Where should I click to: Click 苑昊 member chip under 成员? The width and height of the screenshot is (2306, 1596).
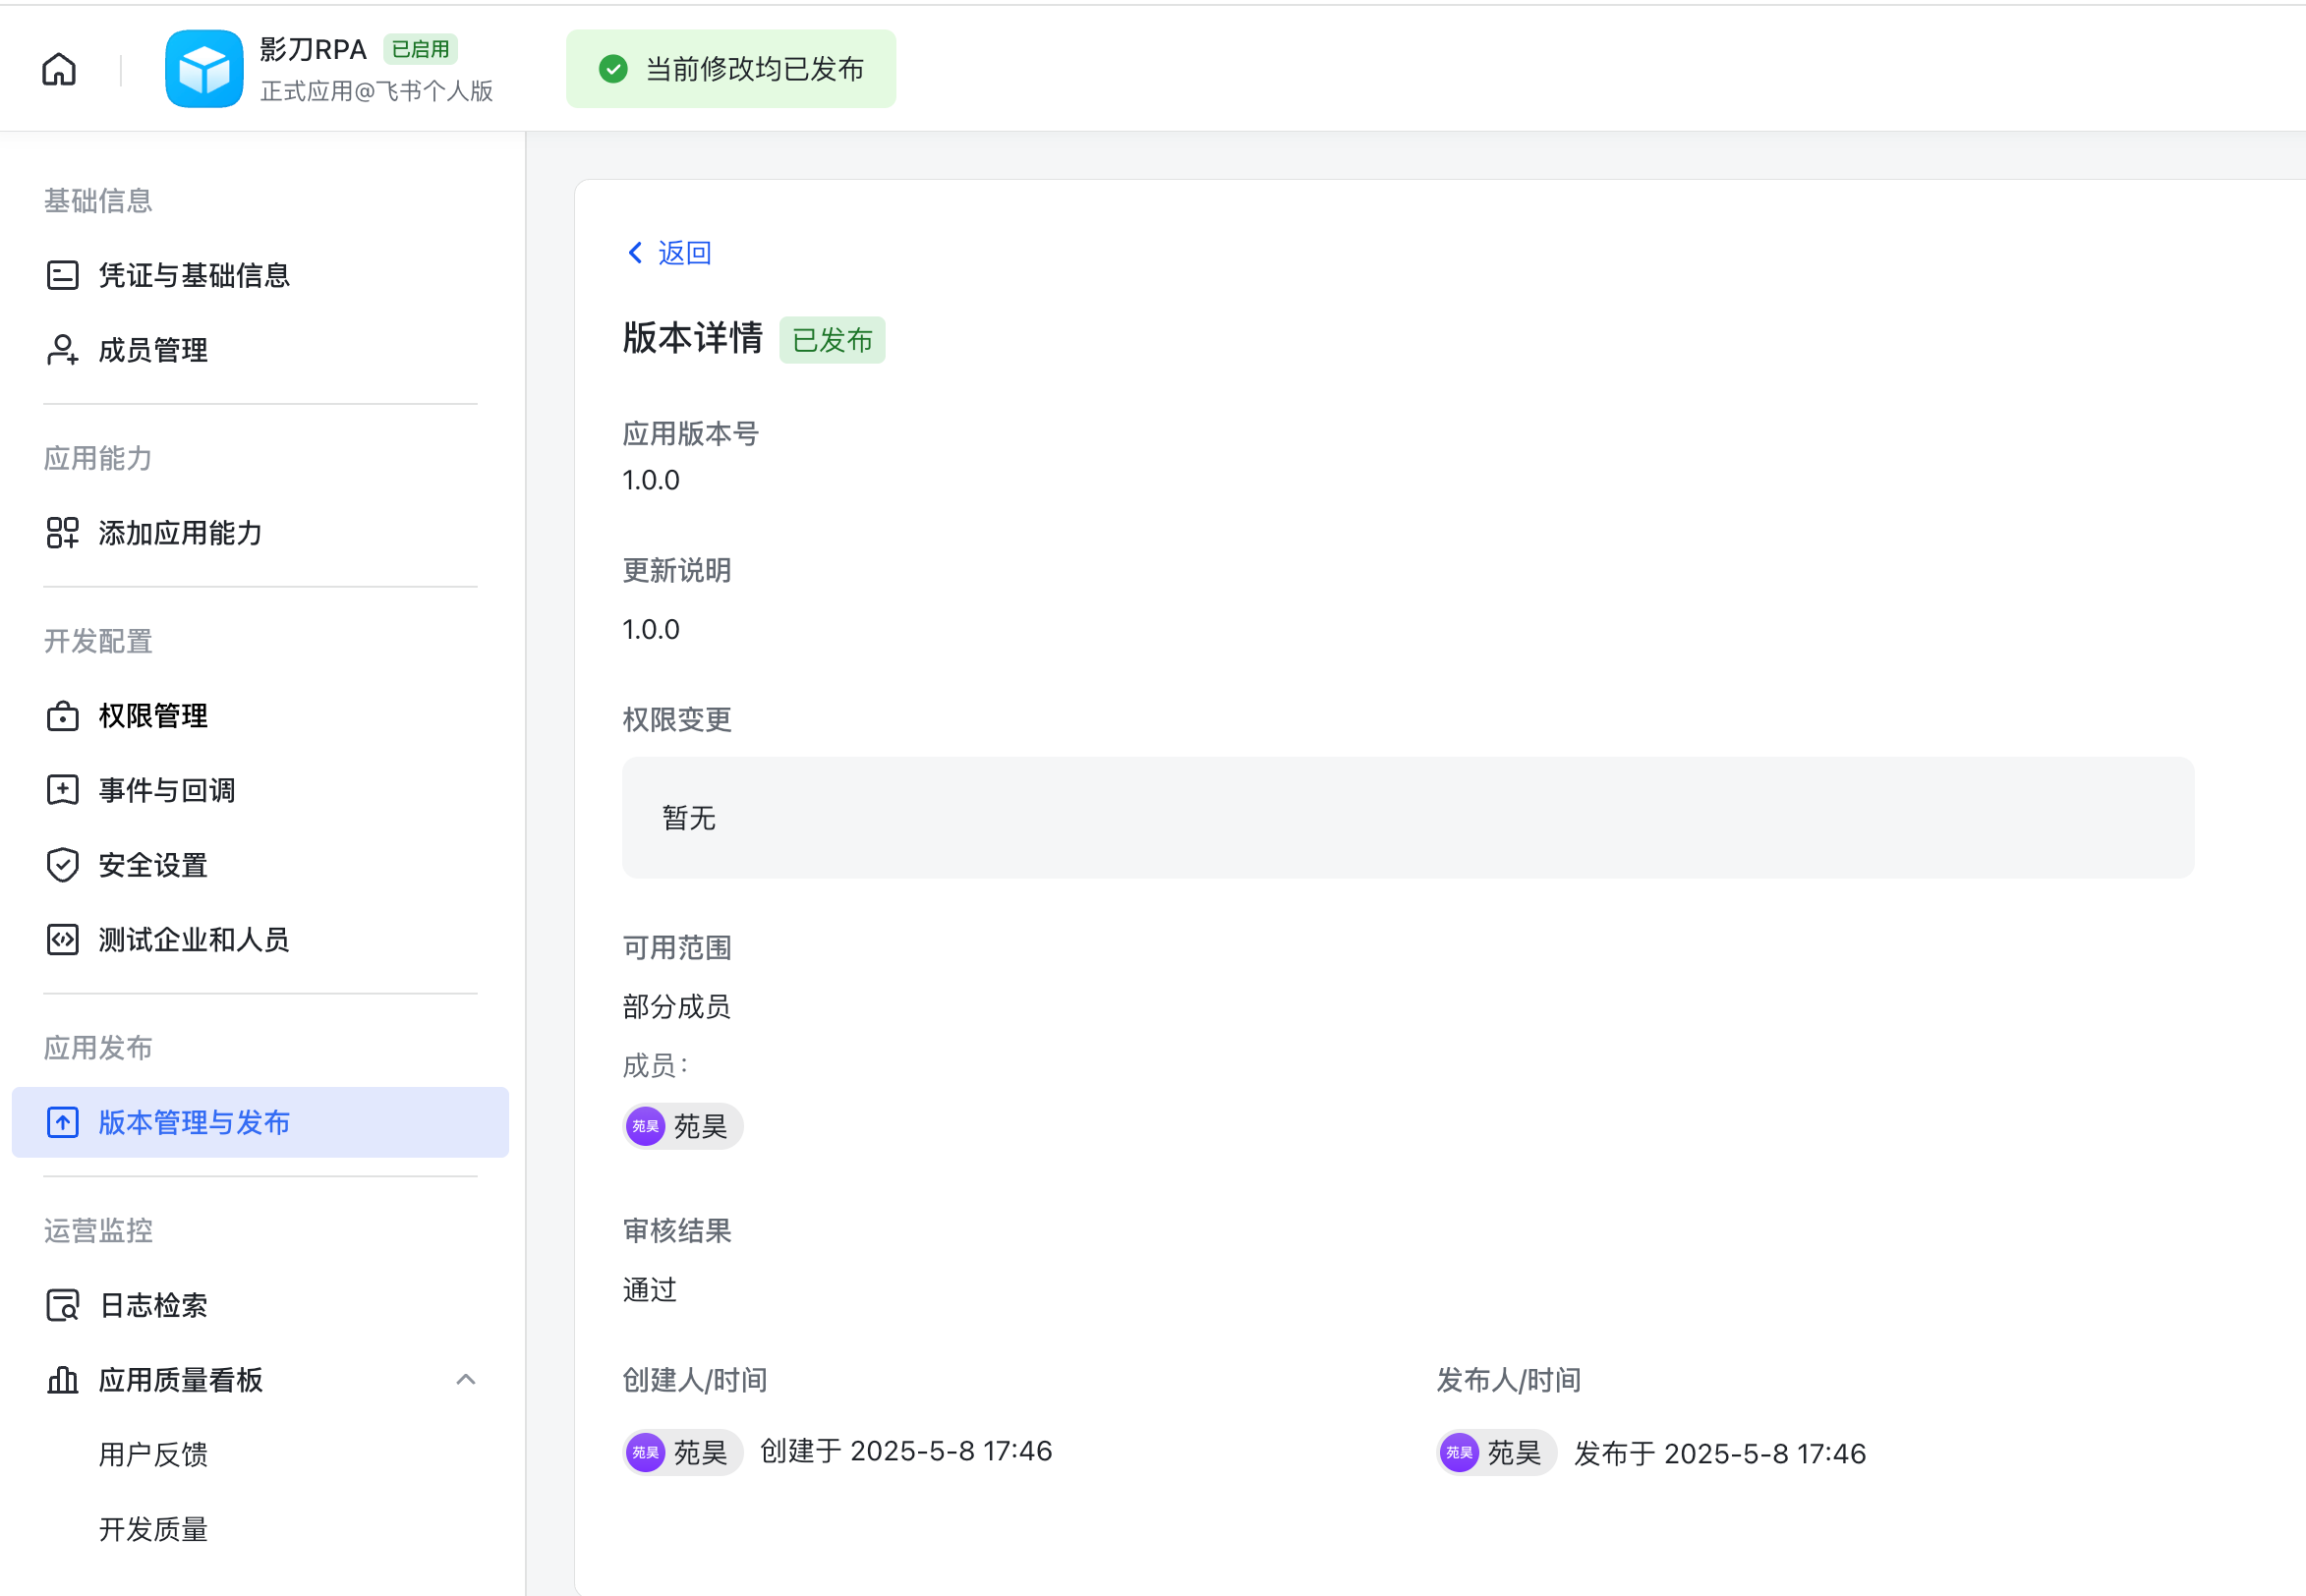tap(683, 1127)
